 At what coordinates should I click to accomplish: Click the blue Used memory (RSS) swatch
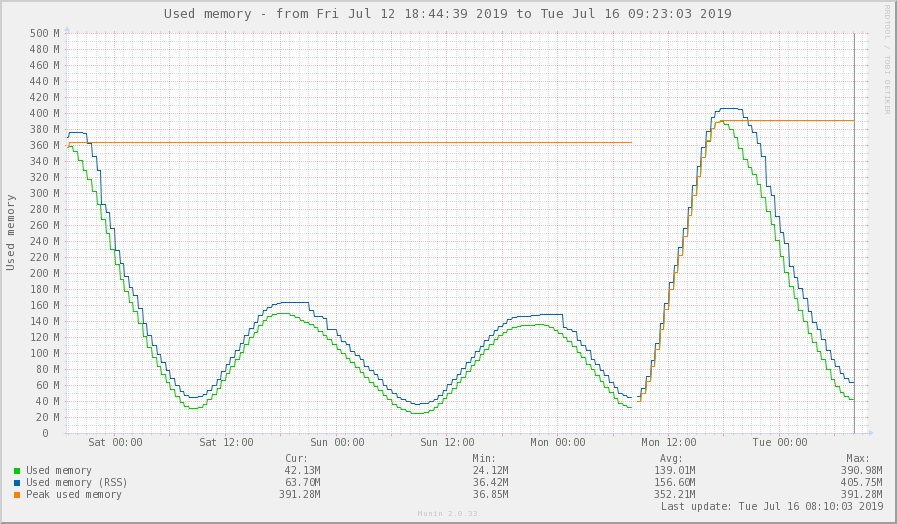[17, 482]
